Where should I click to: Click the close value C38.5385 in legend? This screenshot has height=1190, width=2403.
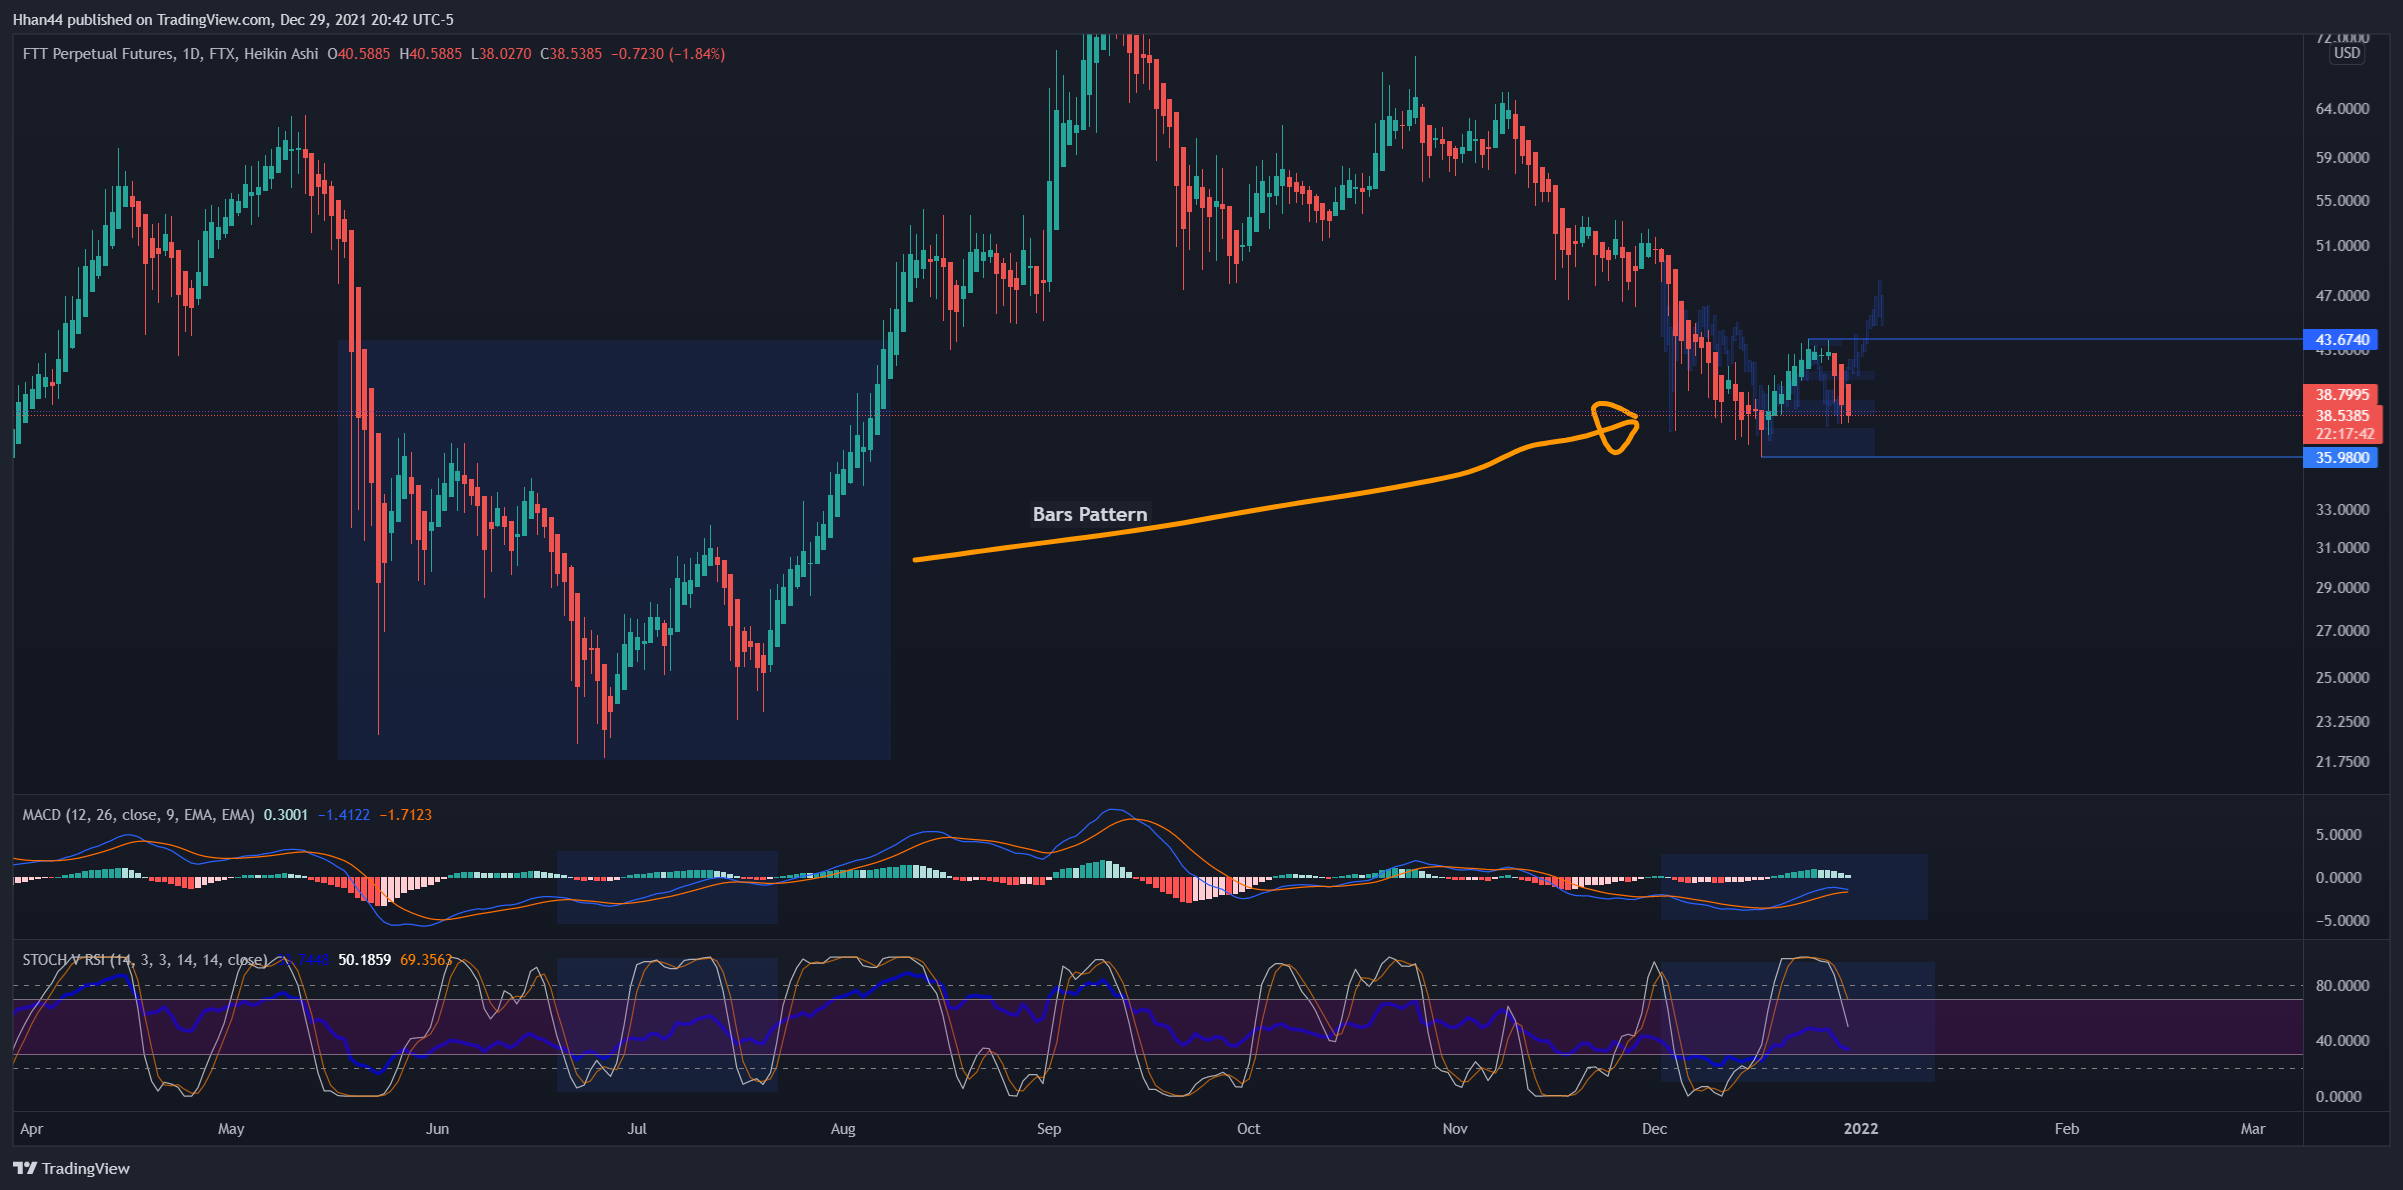571,54
